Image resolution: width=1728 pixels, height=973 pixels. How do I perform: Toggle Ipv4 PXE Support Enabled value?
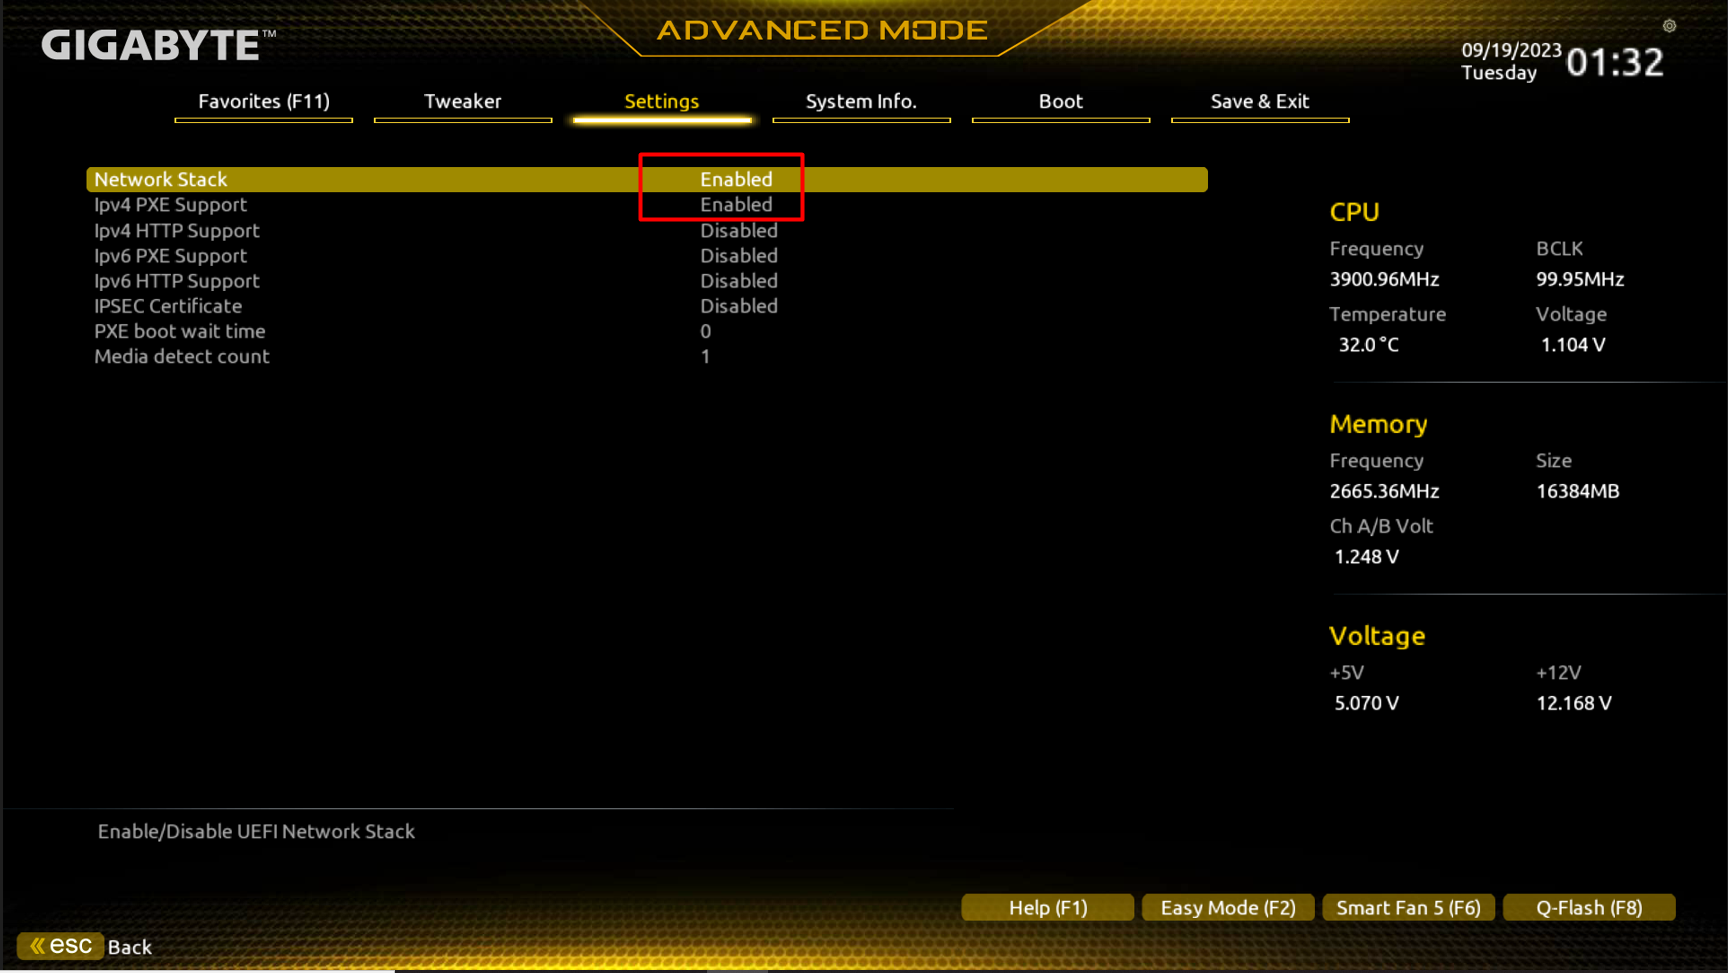click(x=736, y=204)
